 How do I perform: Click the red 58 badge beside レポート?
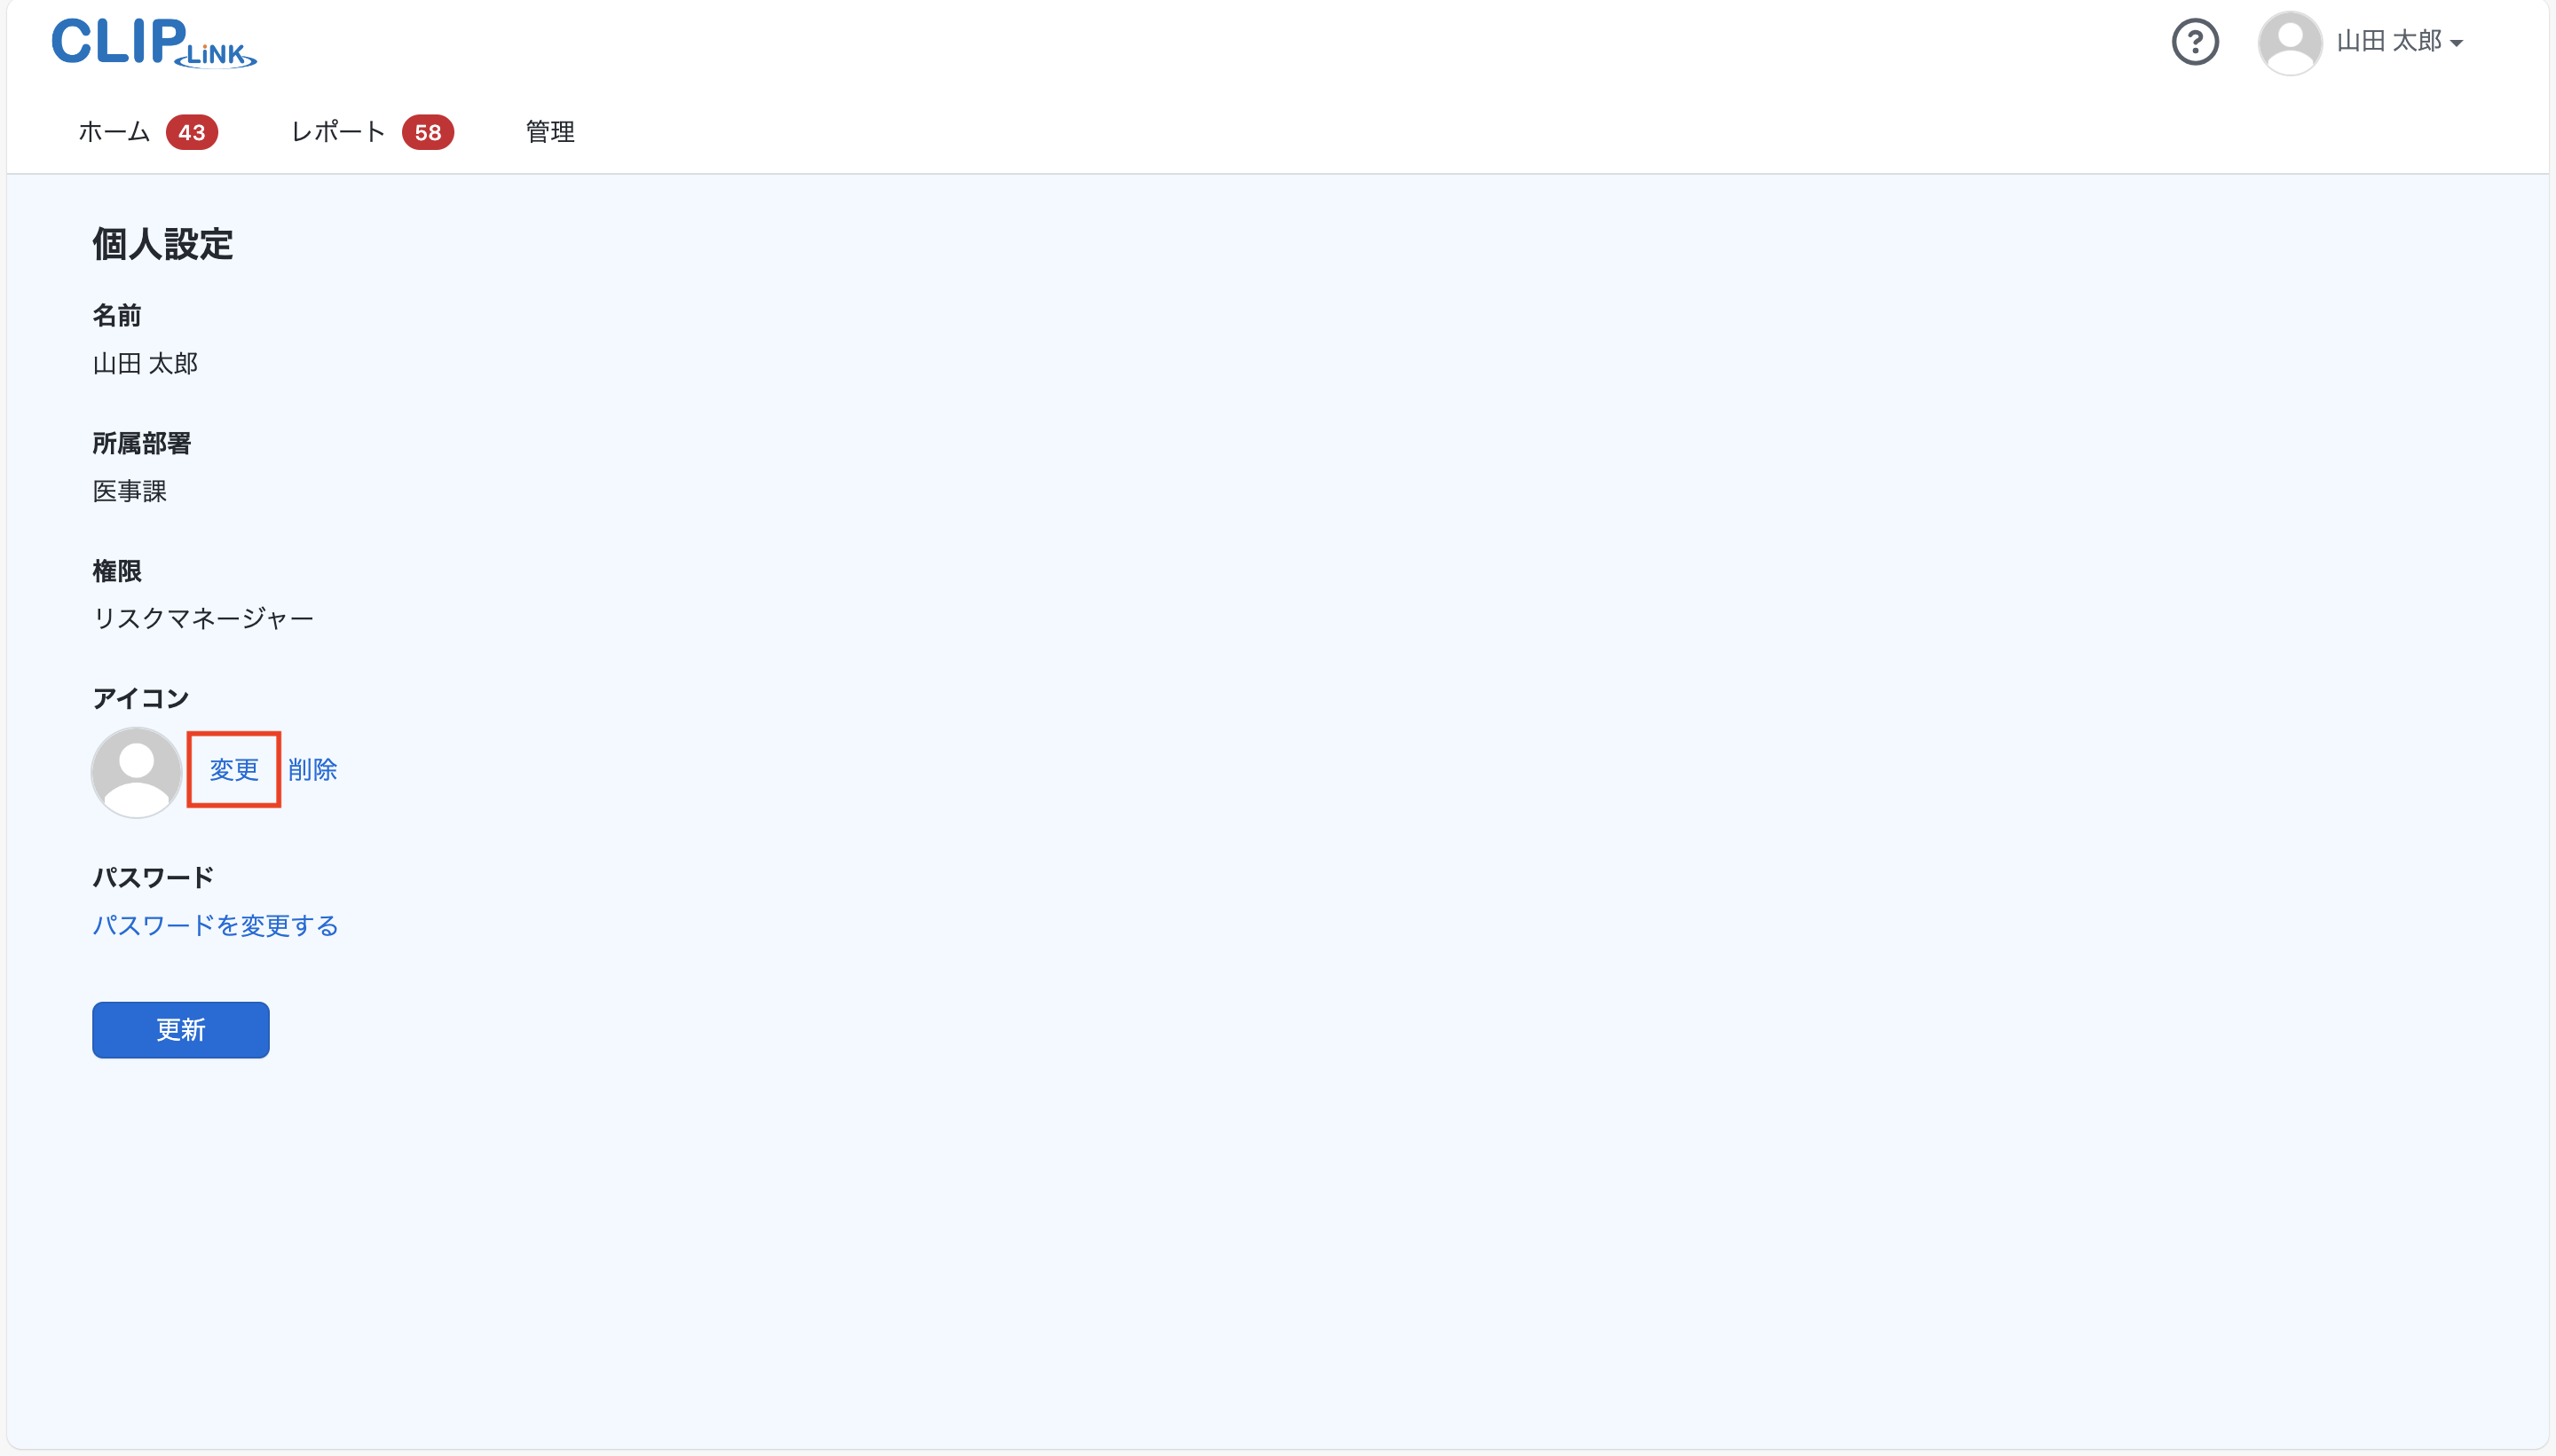428,132
